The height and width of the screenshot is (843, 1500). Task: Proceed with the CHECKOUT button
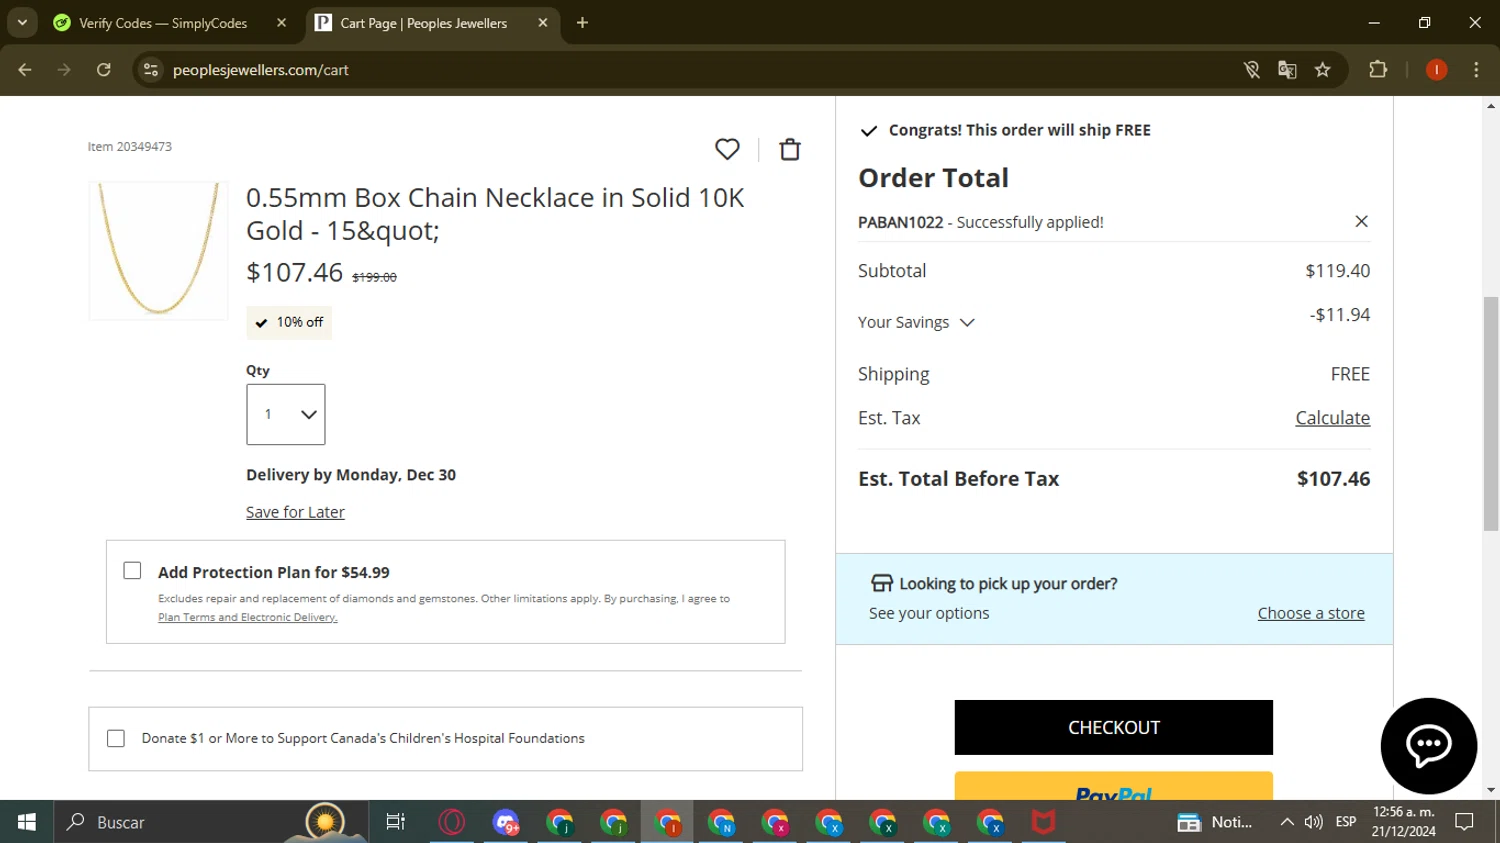click(x=1113, y=727)
